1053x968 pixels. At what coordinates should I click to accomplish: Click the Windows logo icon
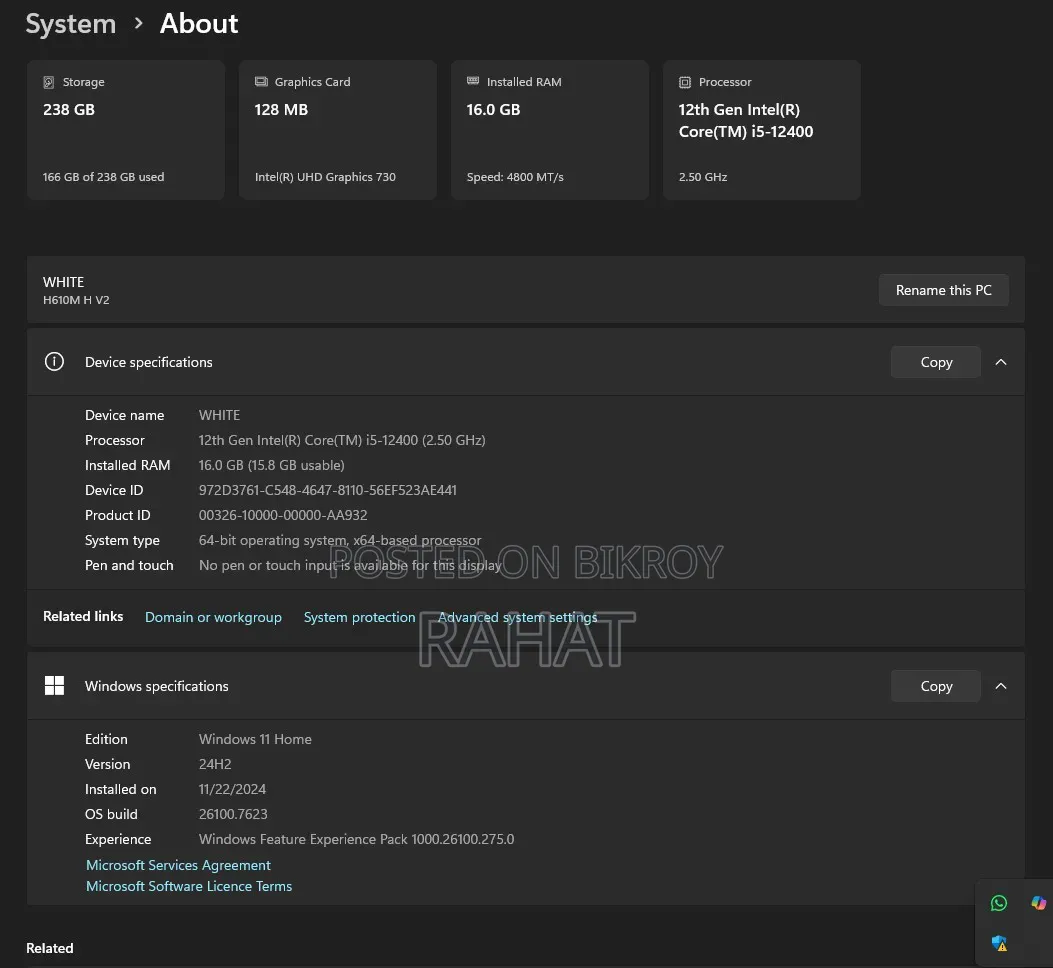[54, 685]
